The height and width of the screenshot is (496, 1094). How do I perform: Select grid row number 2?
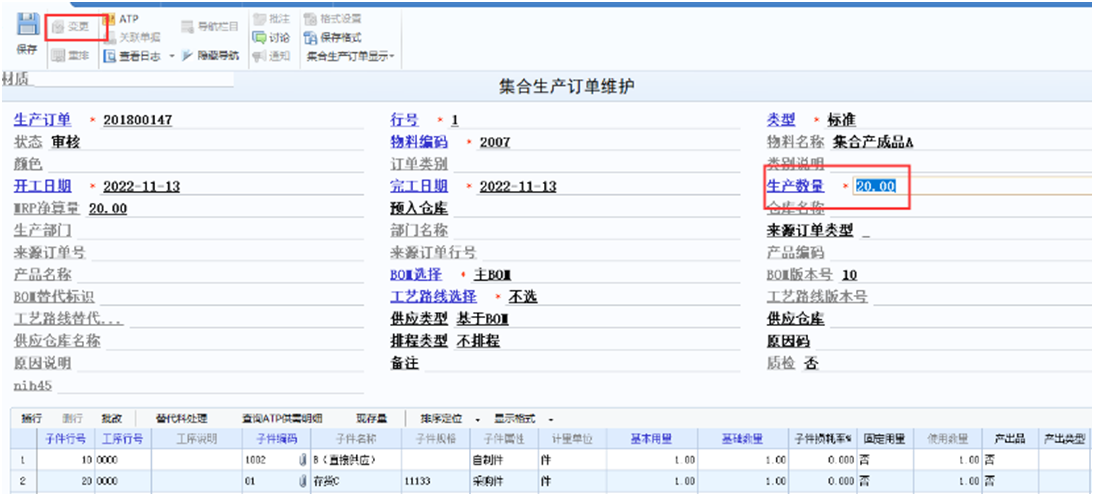click(x=24, y=481)
